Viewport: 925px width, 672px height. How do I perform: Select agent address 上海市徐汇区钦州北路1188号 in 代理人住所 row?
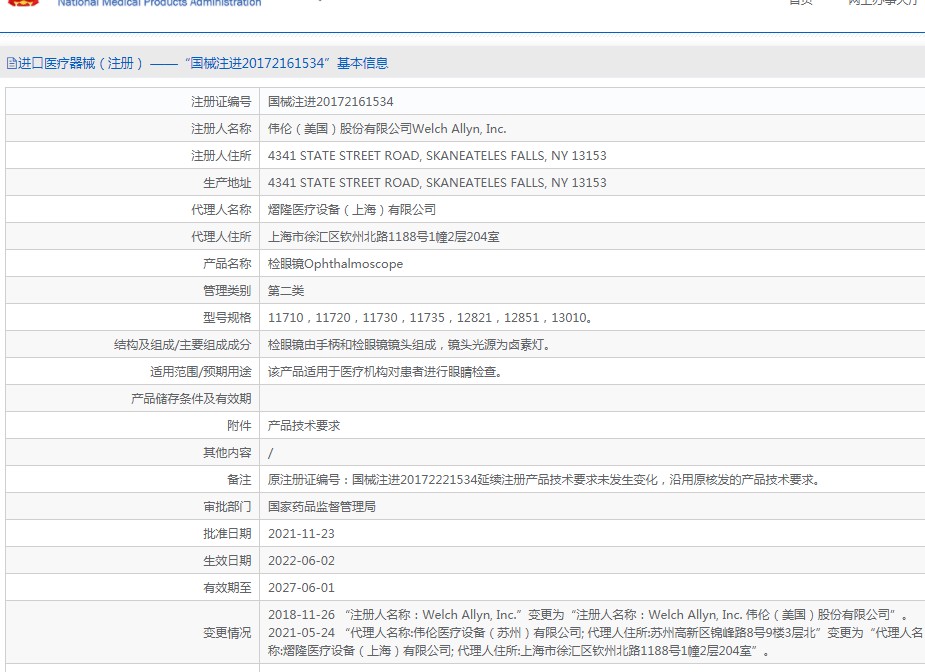383,237
